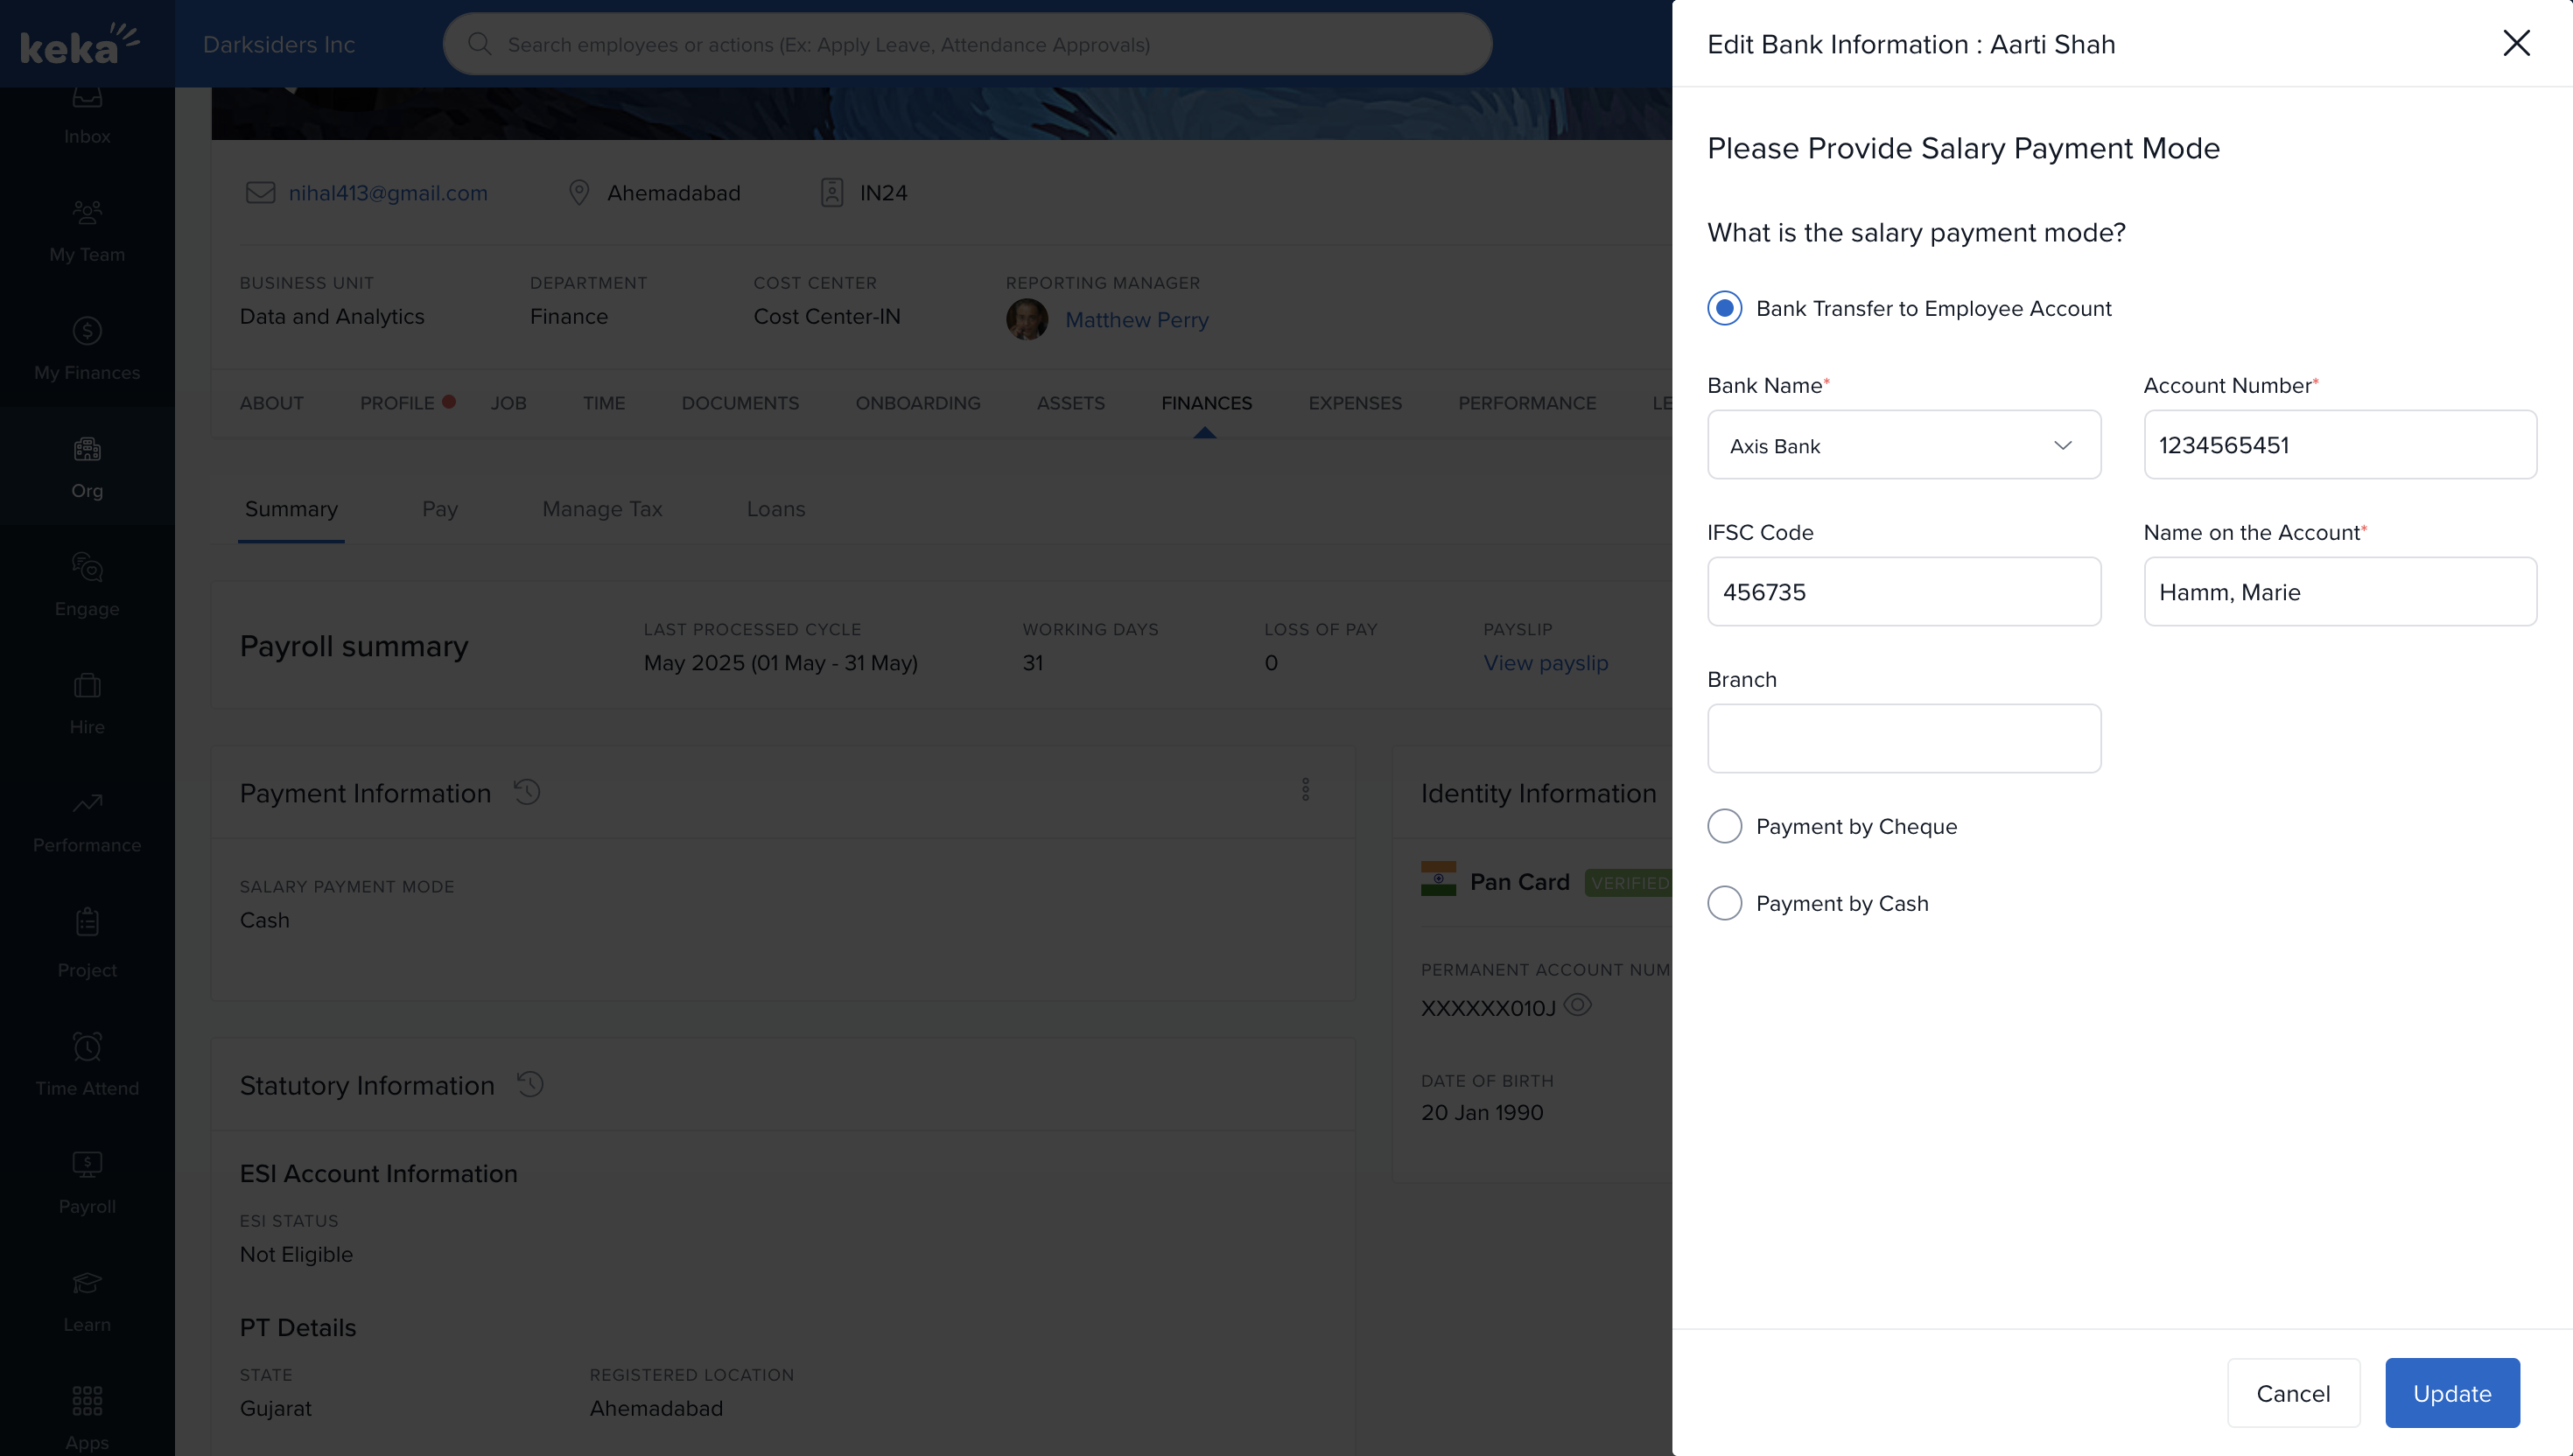
Task: View Statutory Information history icon
Action: point(530,1084)
